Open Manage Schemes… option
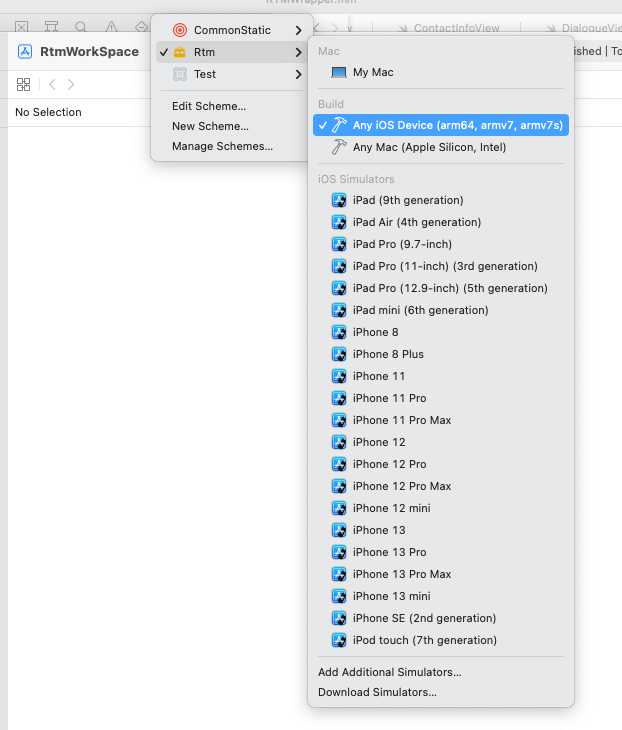This screenshot has height=730, width=622. pos(223,146)
